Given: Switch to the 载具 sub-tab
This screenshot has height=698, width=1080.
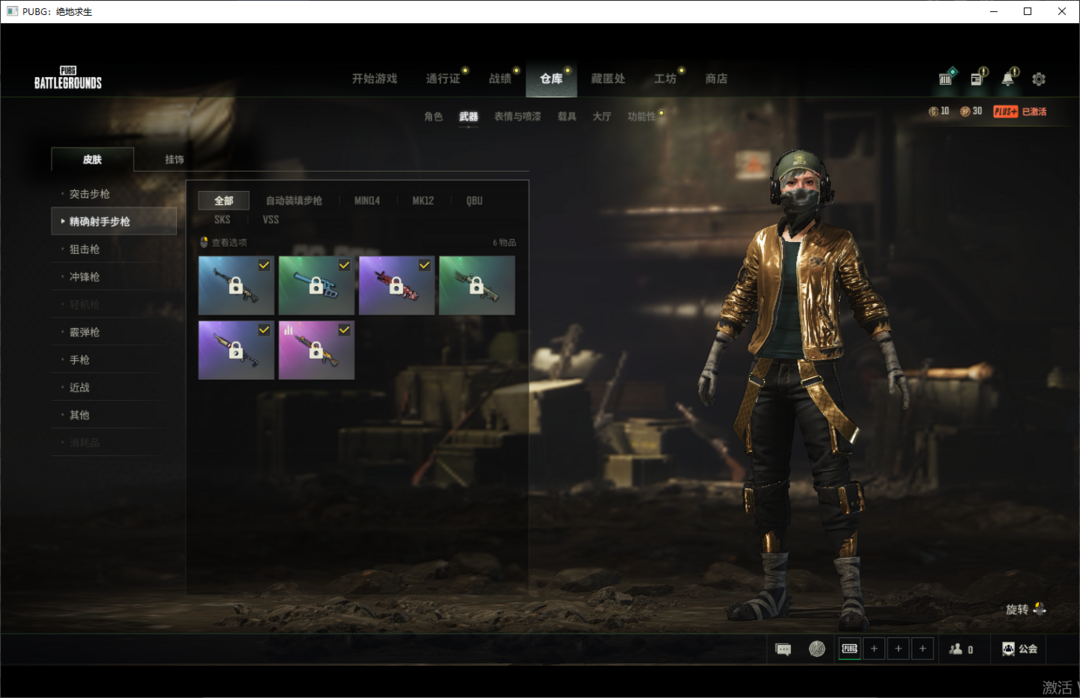Looking at the screenshot, I should point(567,116).
